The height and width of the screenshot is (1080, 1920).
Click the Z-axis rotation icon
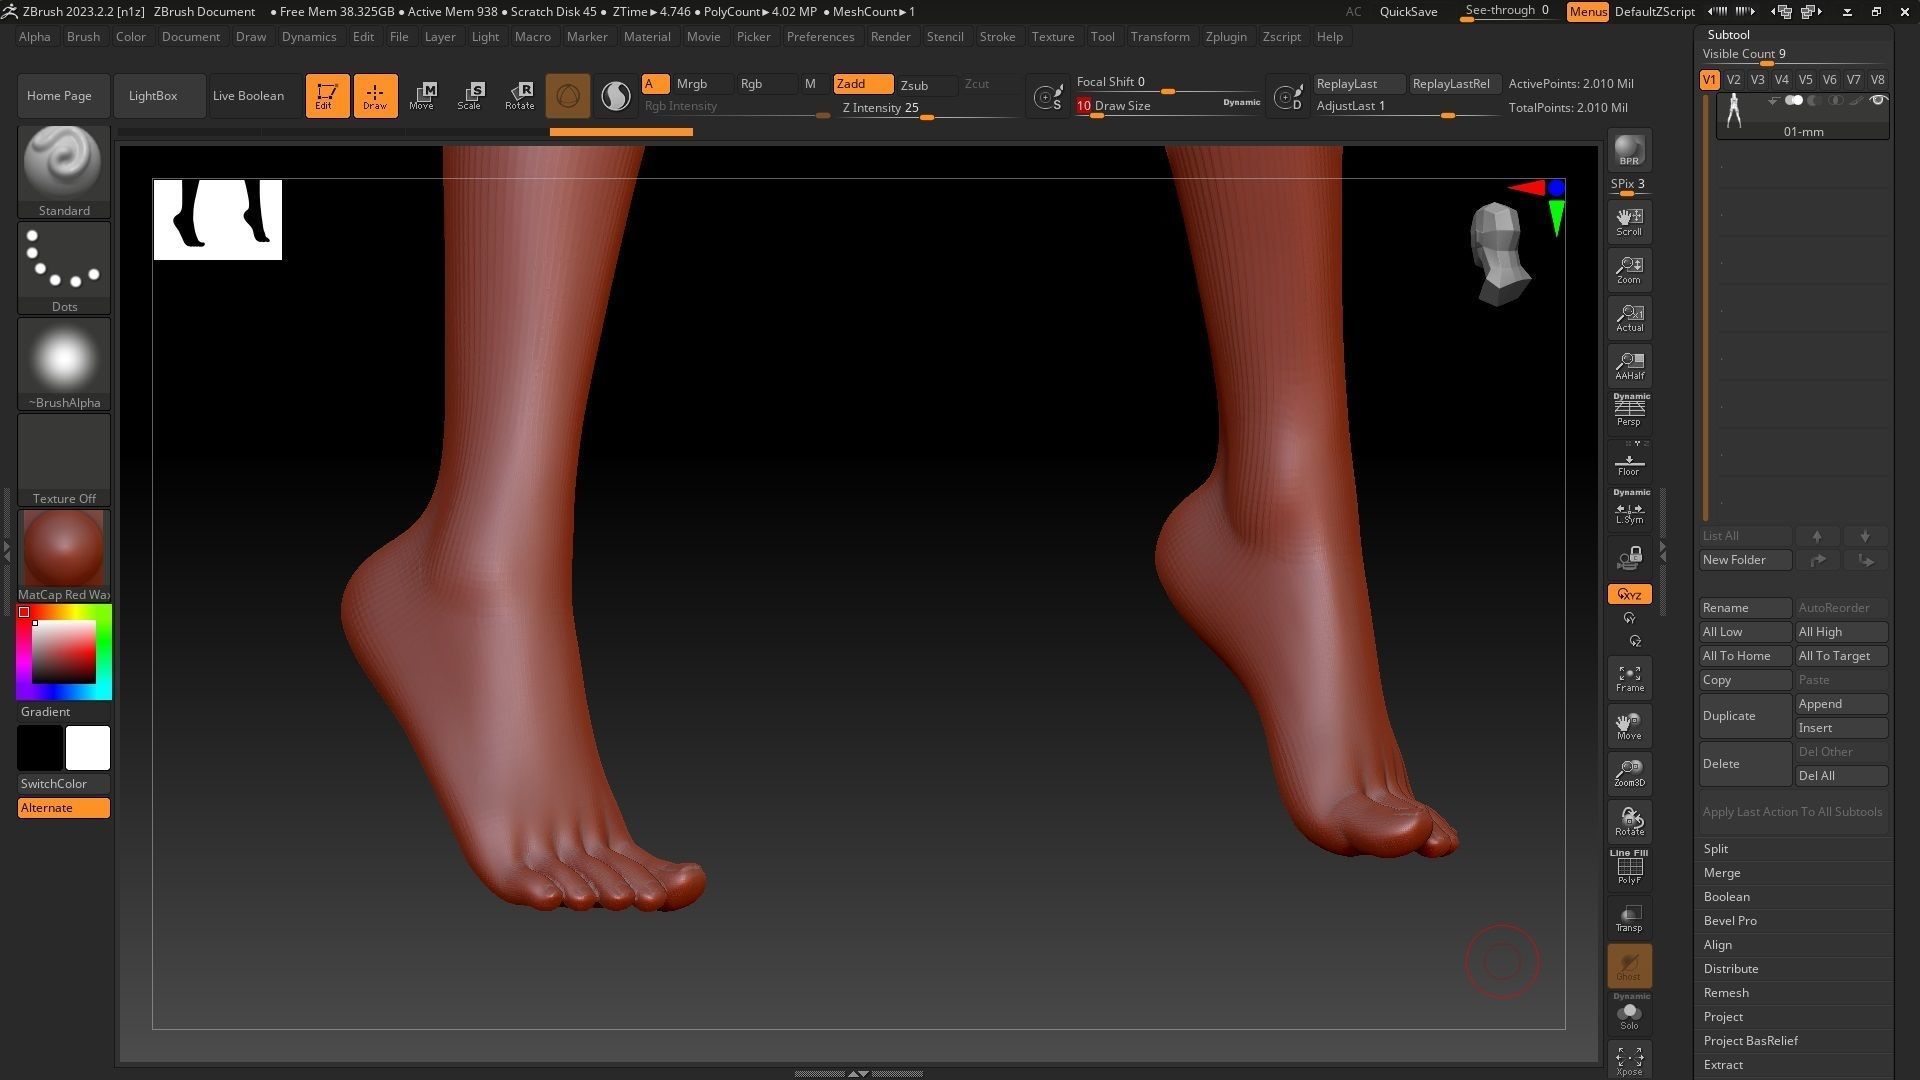[x=1635, y=641]
